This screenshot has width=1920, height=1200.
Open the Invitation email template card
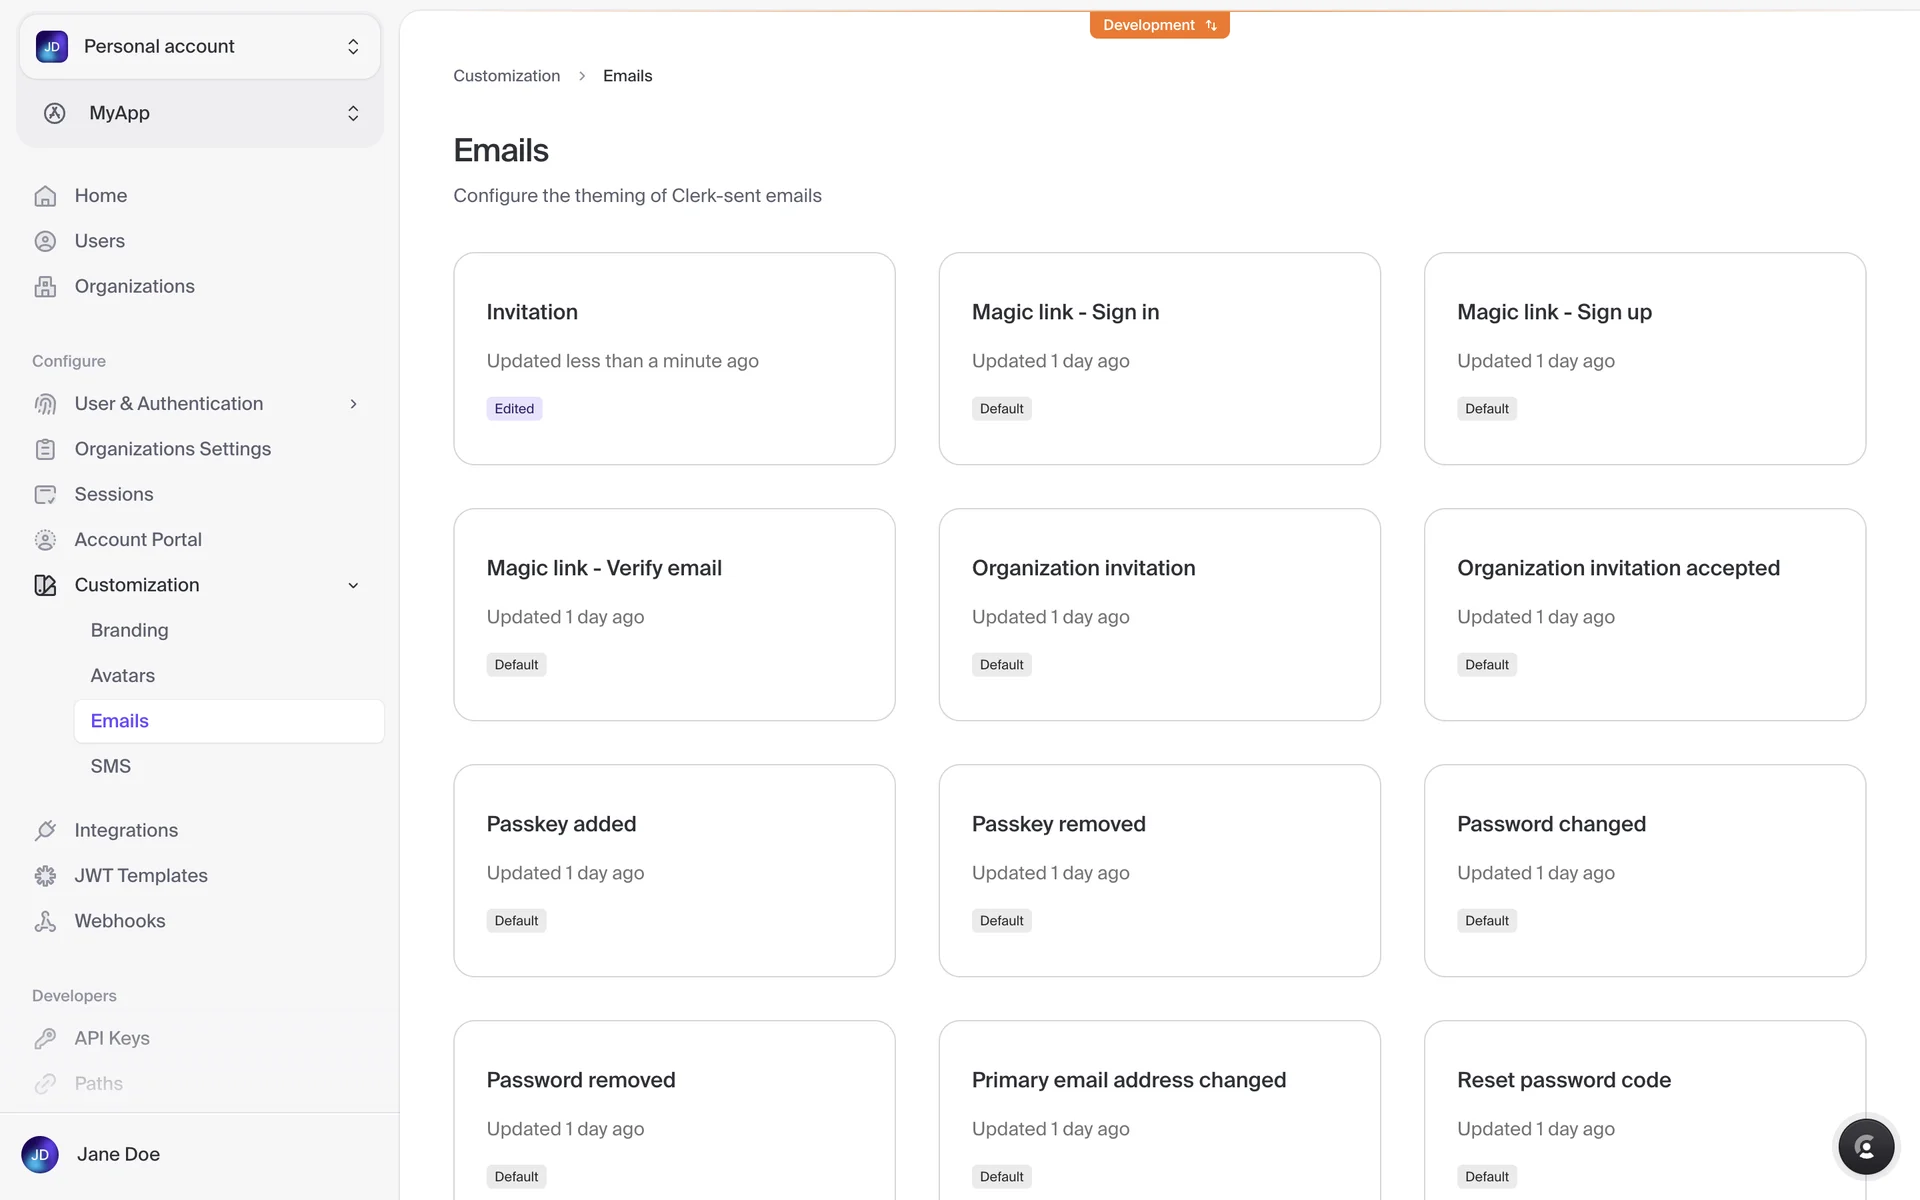tap(674, 358)
